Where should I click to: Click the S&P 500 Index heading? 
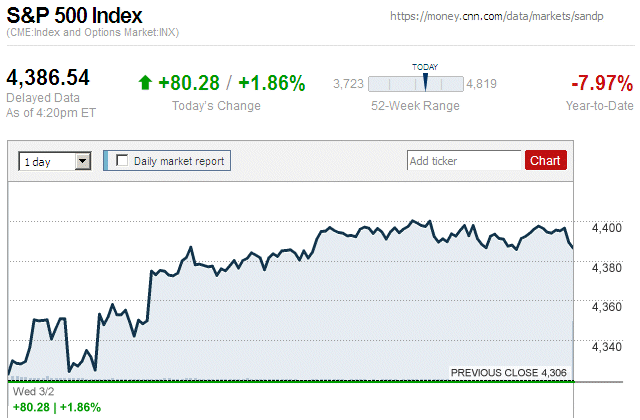pos(75,16)
